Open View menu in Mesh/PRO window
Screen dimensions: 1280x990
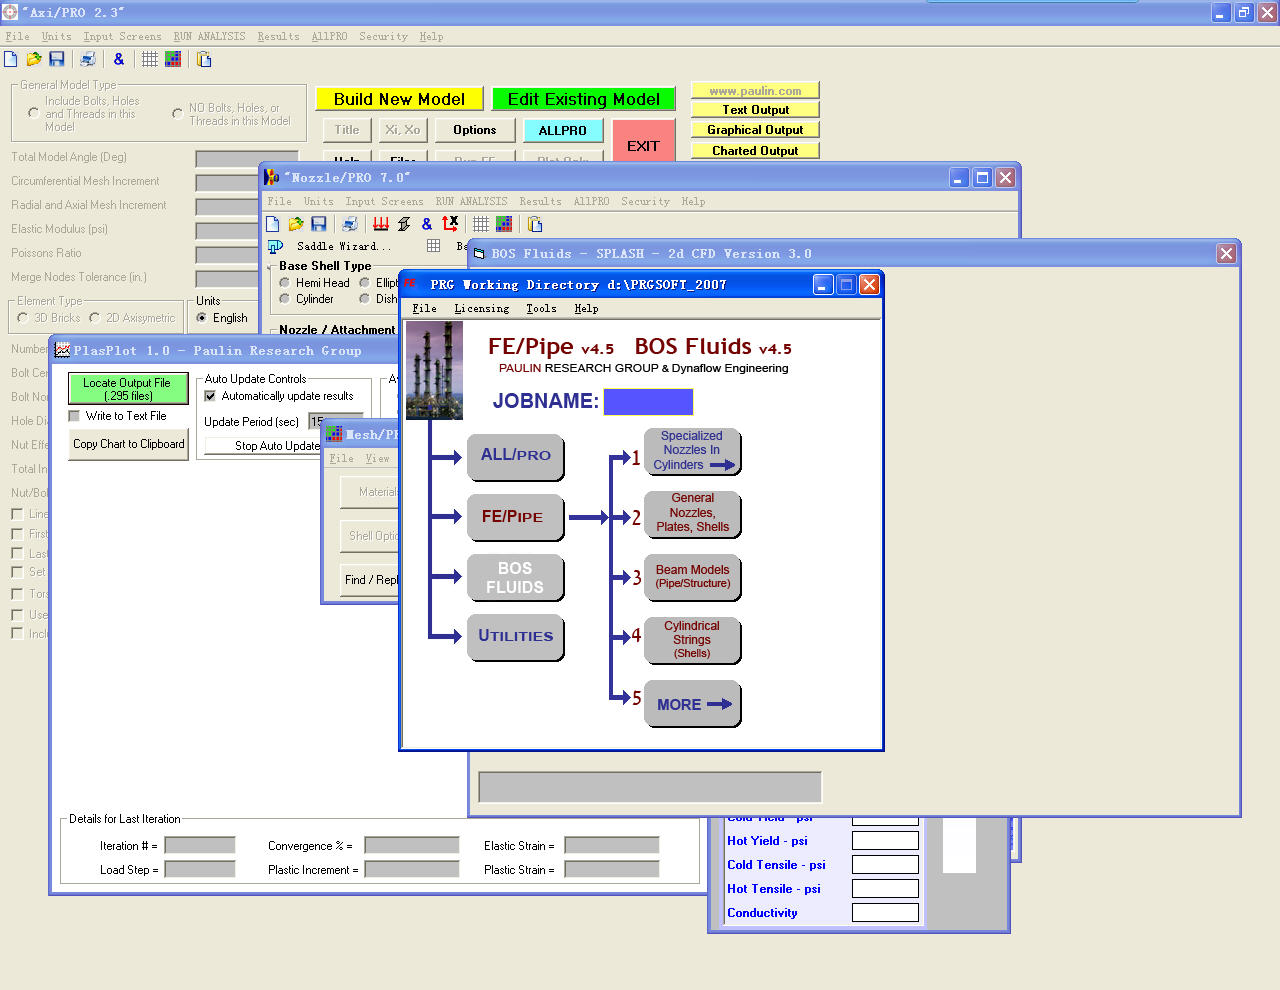click(x=377, y=458)
